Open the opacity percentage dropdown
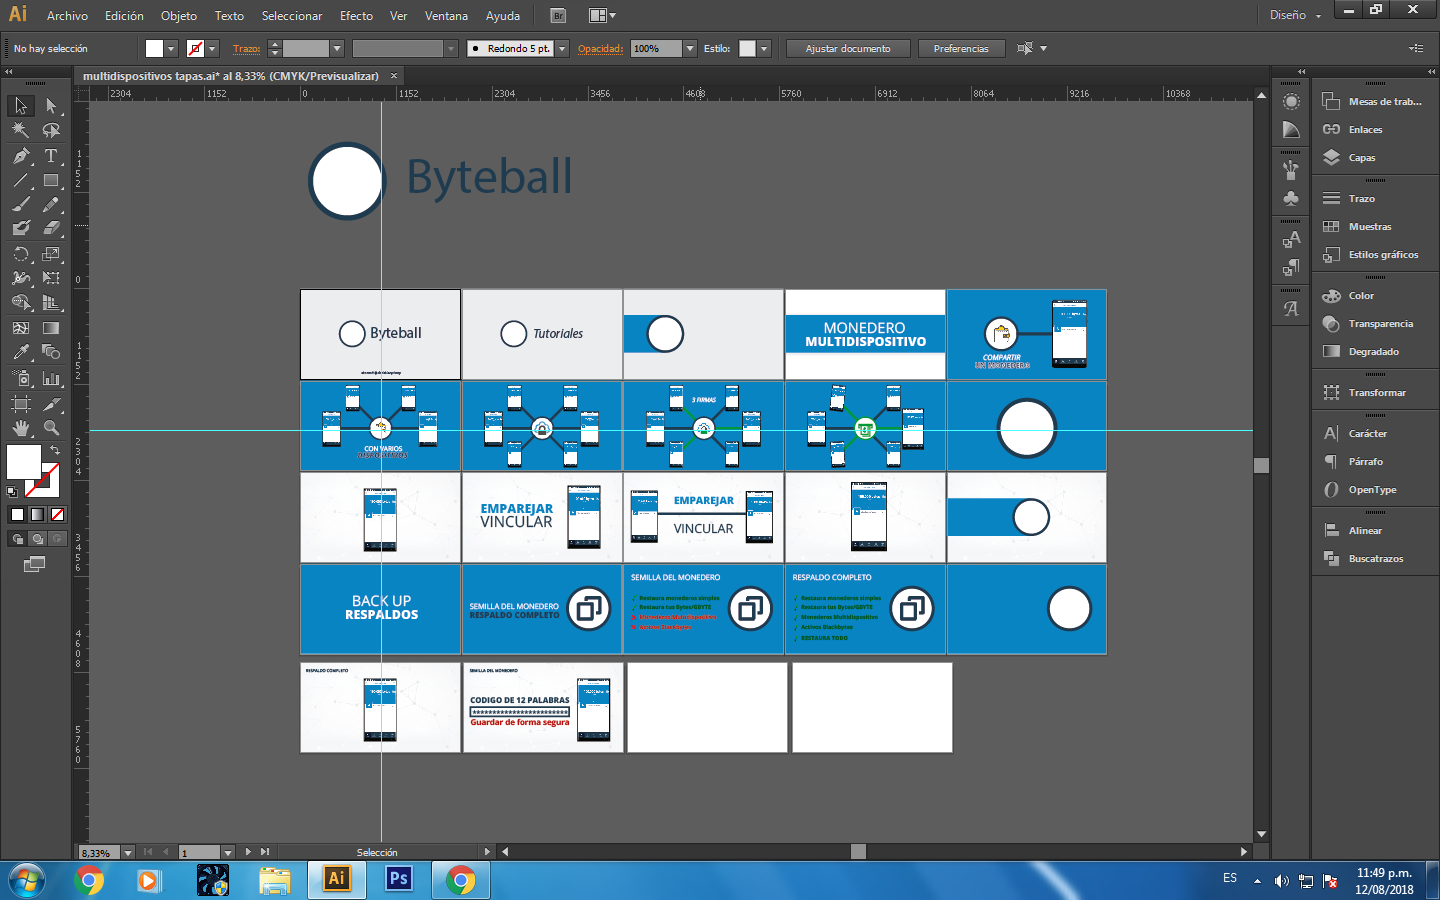The height and width of the screenshot is (900, 1440). (690, 49)
